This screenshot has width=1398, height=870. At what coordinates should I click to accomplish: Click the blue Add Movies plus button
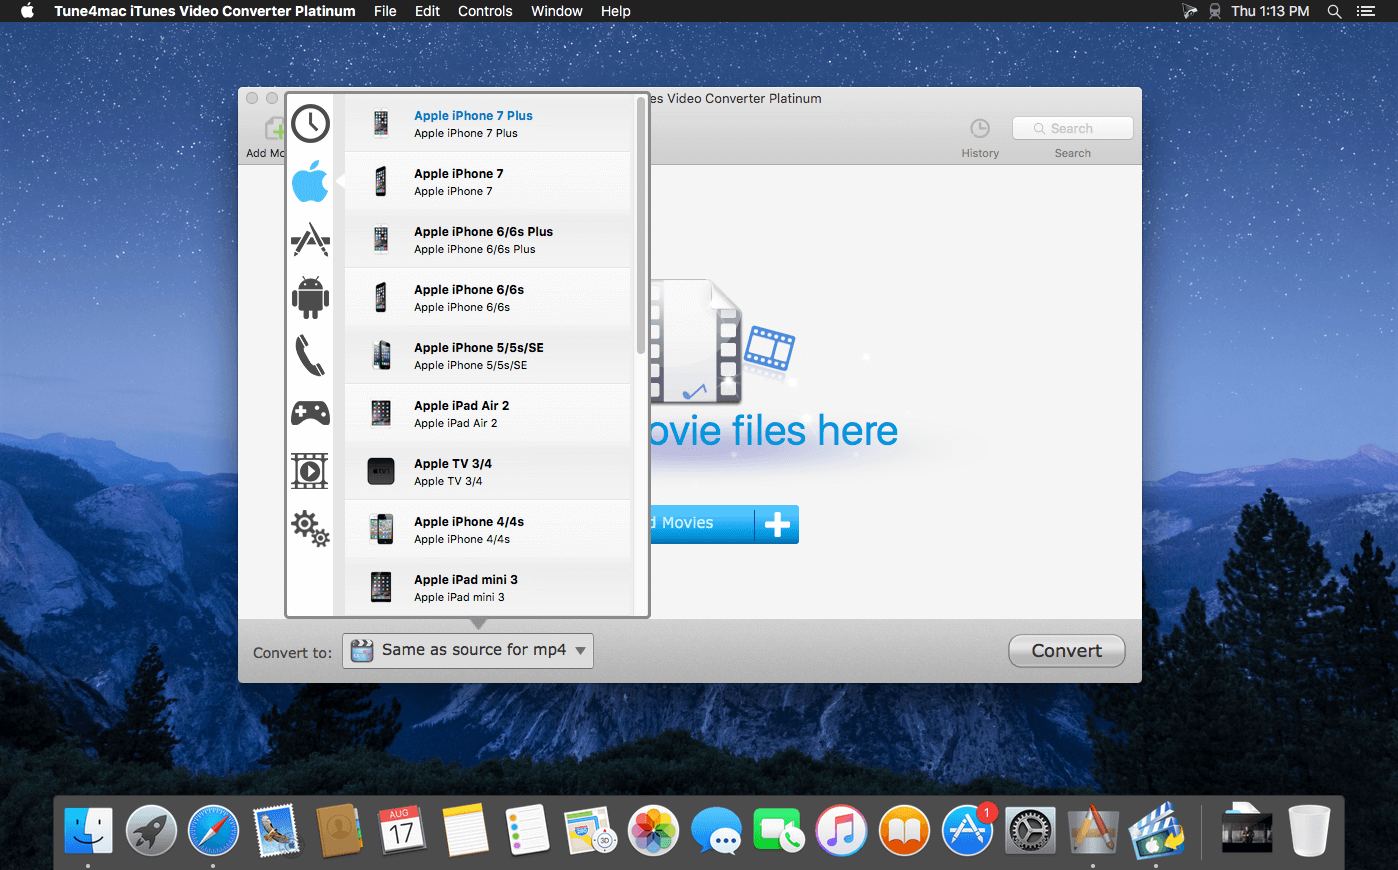tap(777, 524)
